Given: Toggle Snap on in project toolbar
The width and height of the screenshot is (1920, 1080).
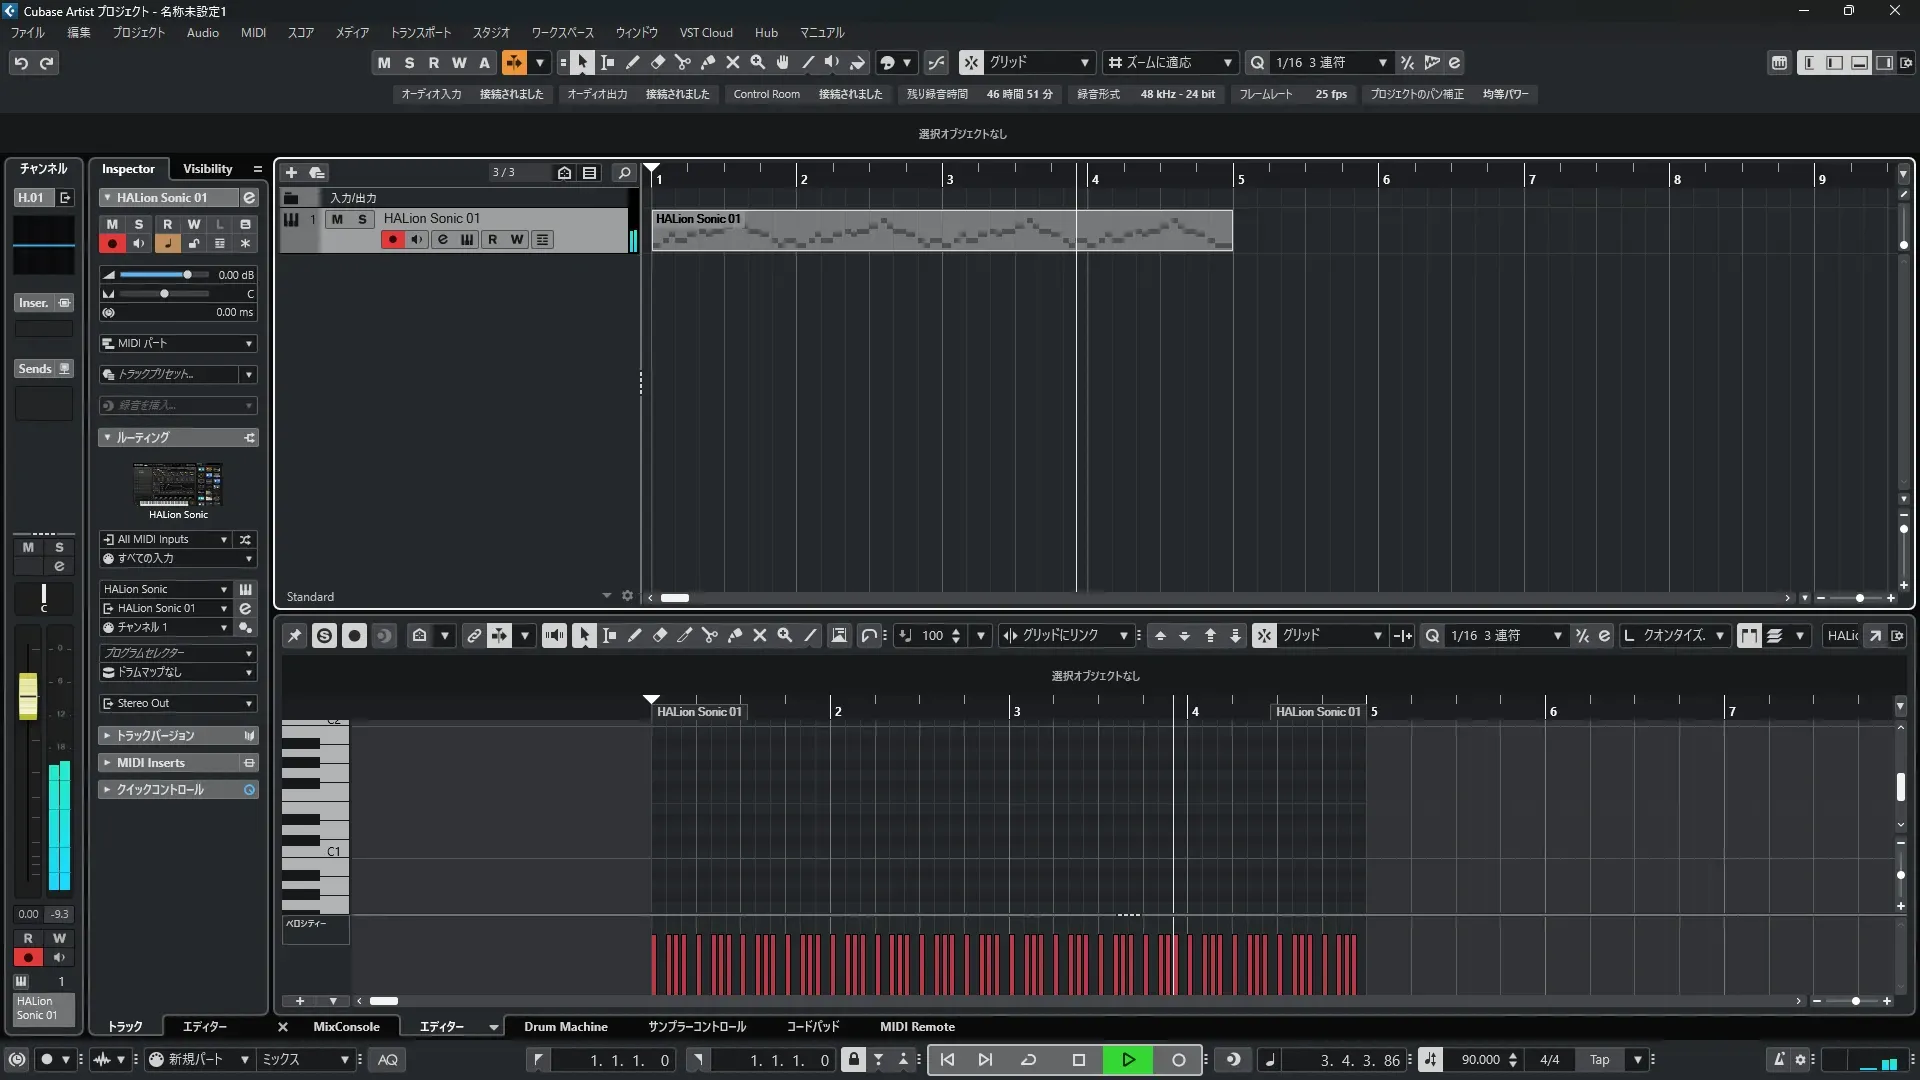Looking at the screenshot, I should click(971, 62).
